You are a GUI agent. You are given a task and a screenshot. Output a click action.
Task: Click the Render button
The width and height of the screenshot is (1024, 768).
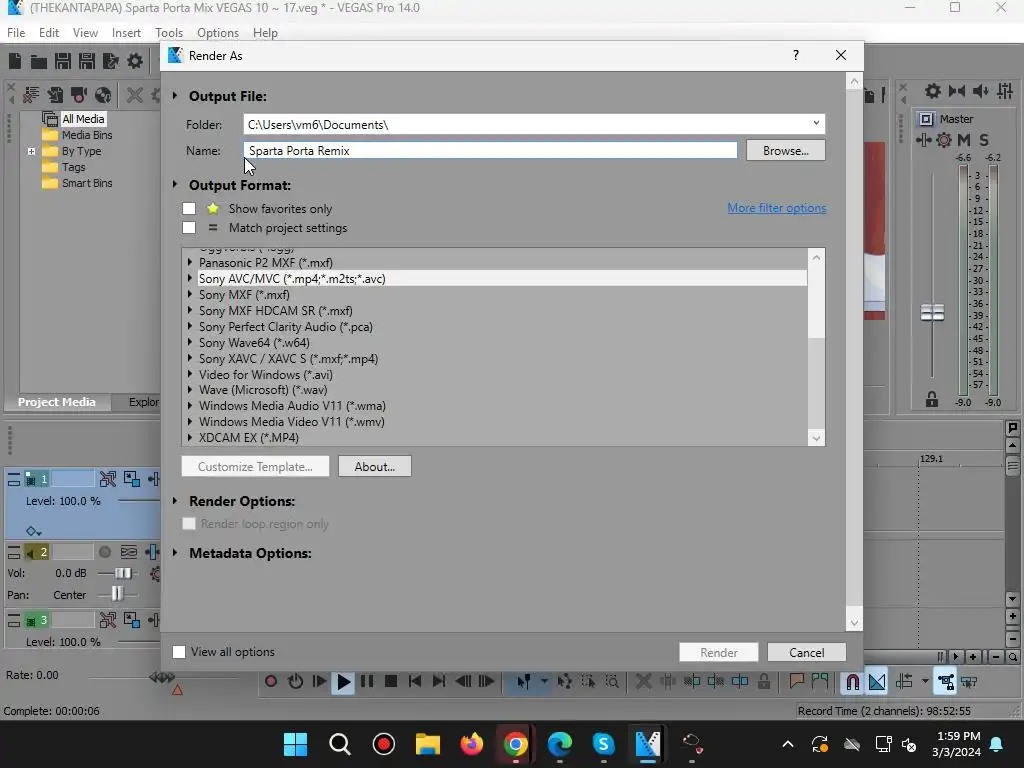[x=718, y=652]
